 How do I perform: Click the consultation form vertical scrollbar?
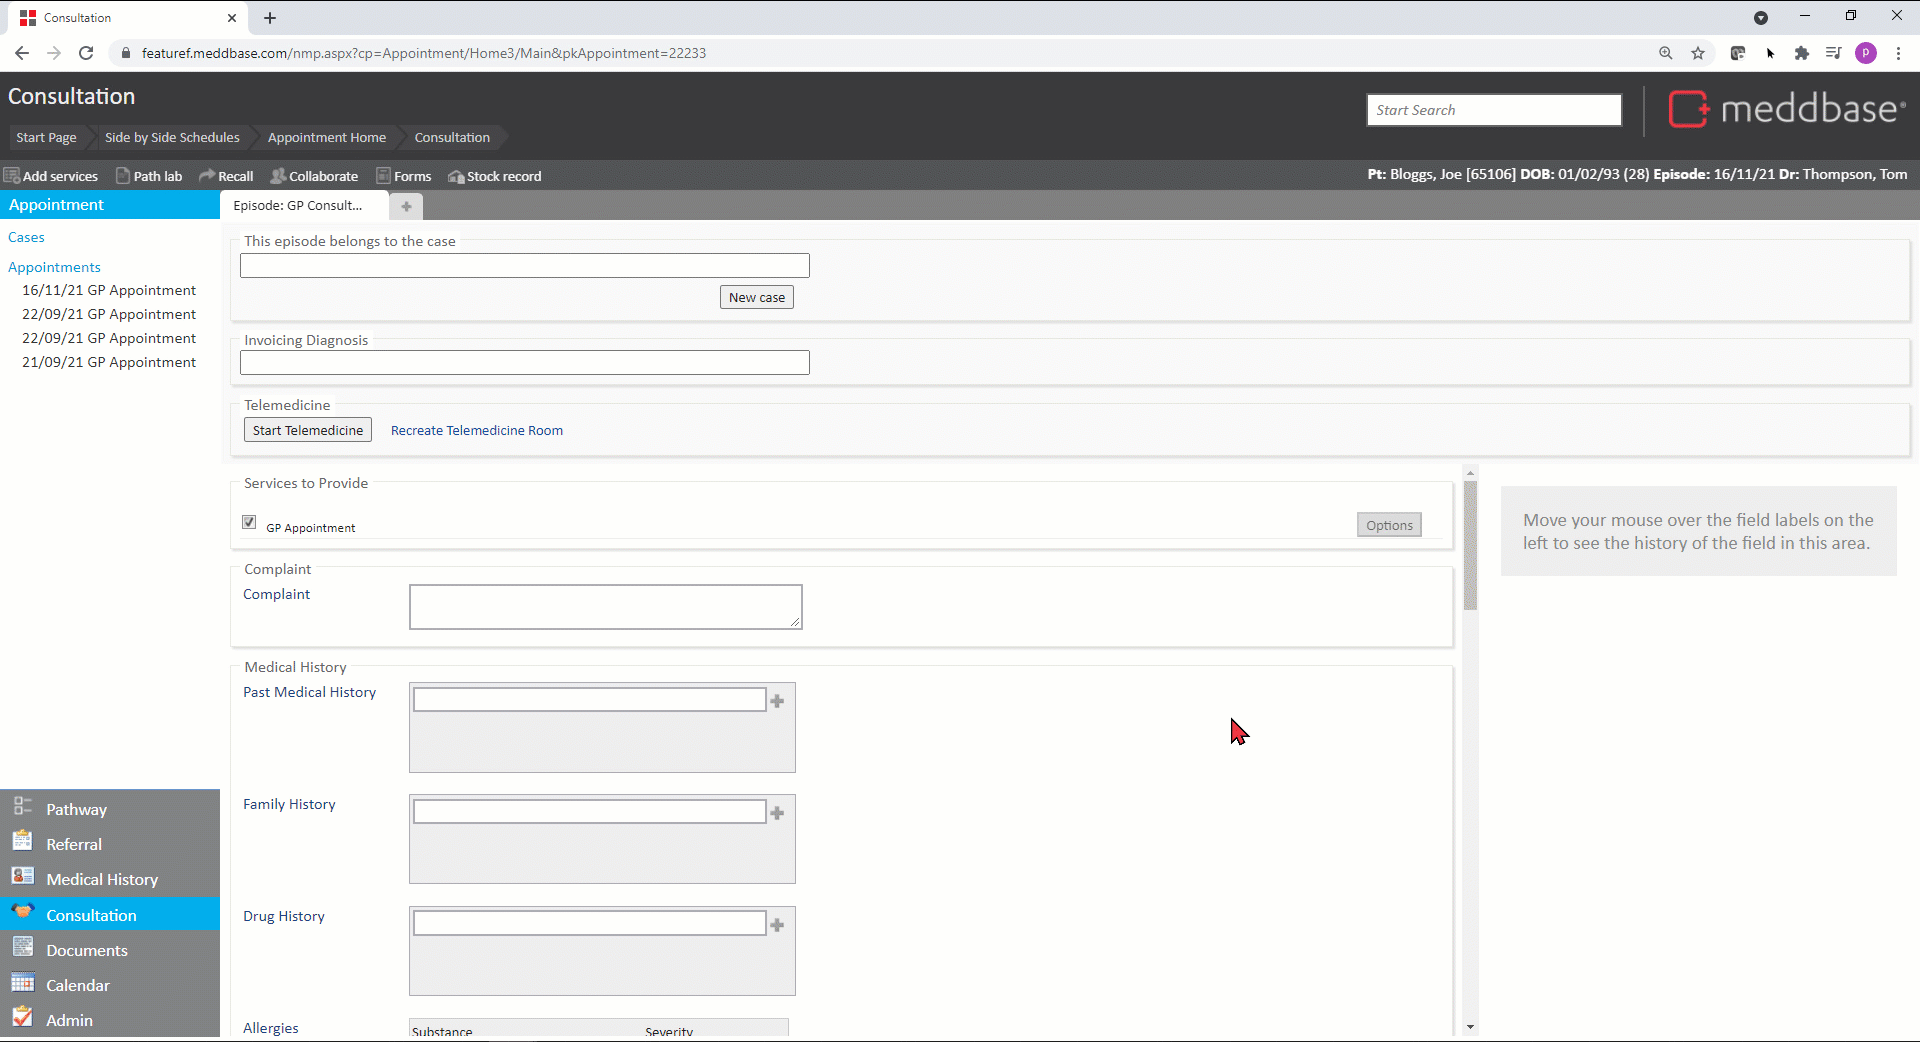(1470, 545)
